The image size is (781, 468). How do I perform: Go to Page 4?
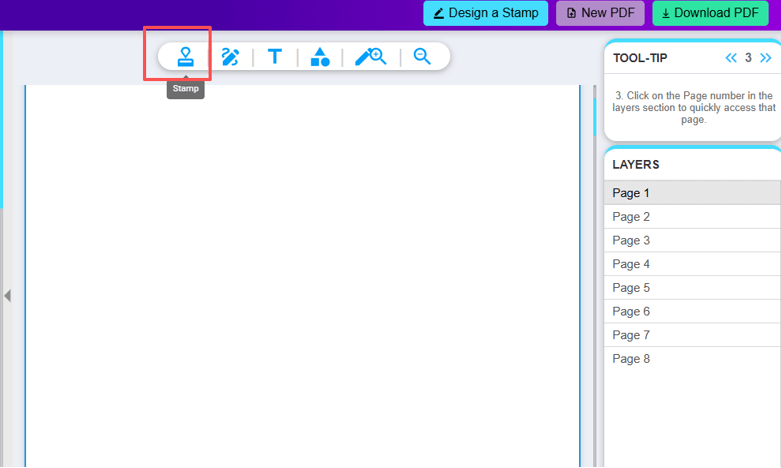[692, 264]
